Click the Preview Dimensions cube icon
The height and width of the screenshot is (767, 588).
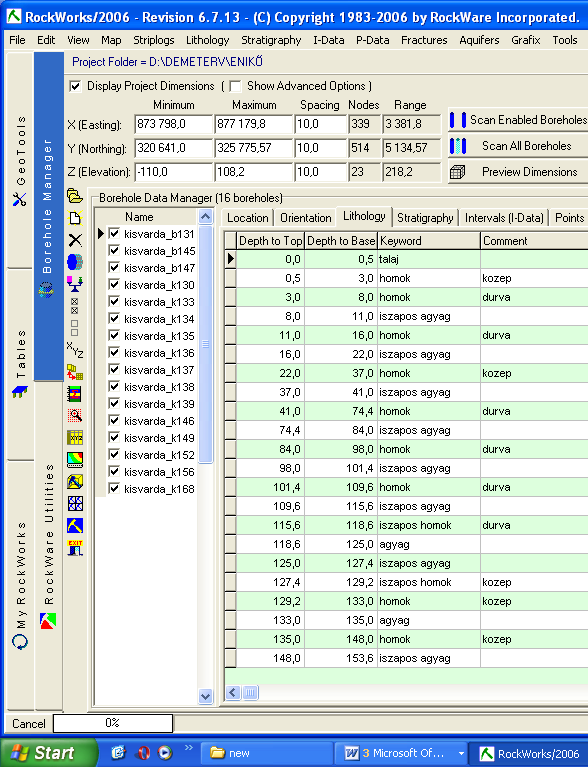[457, 172]
